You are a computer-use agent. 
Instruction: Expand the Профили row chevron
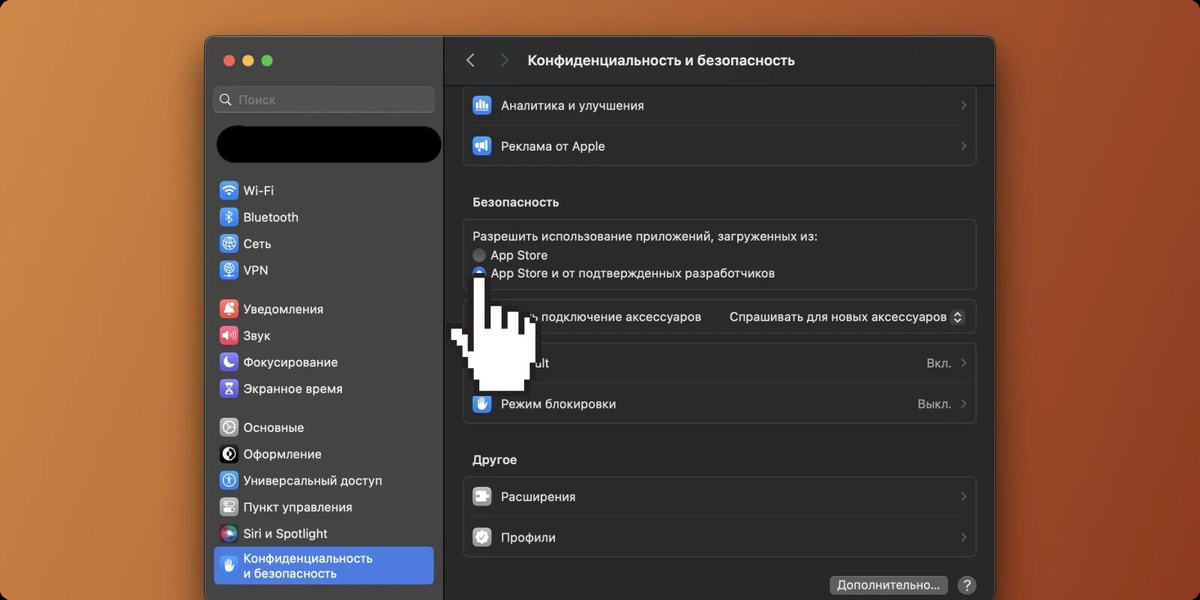963,537
